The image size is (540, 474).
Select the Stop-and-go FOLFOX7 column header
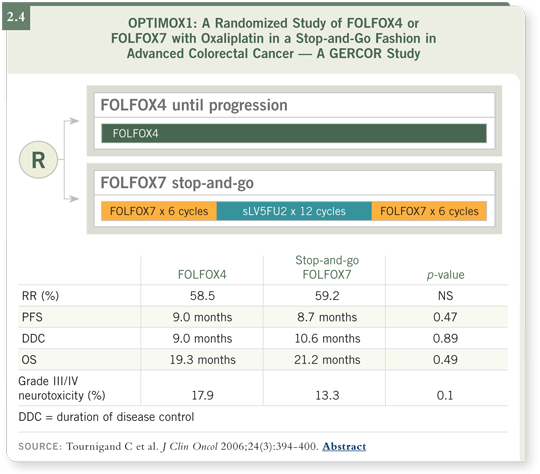[x=327, y=267]
